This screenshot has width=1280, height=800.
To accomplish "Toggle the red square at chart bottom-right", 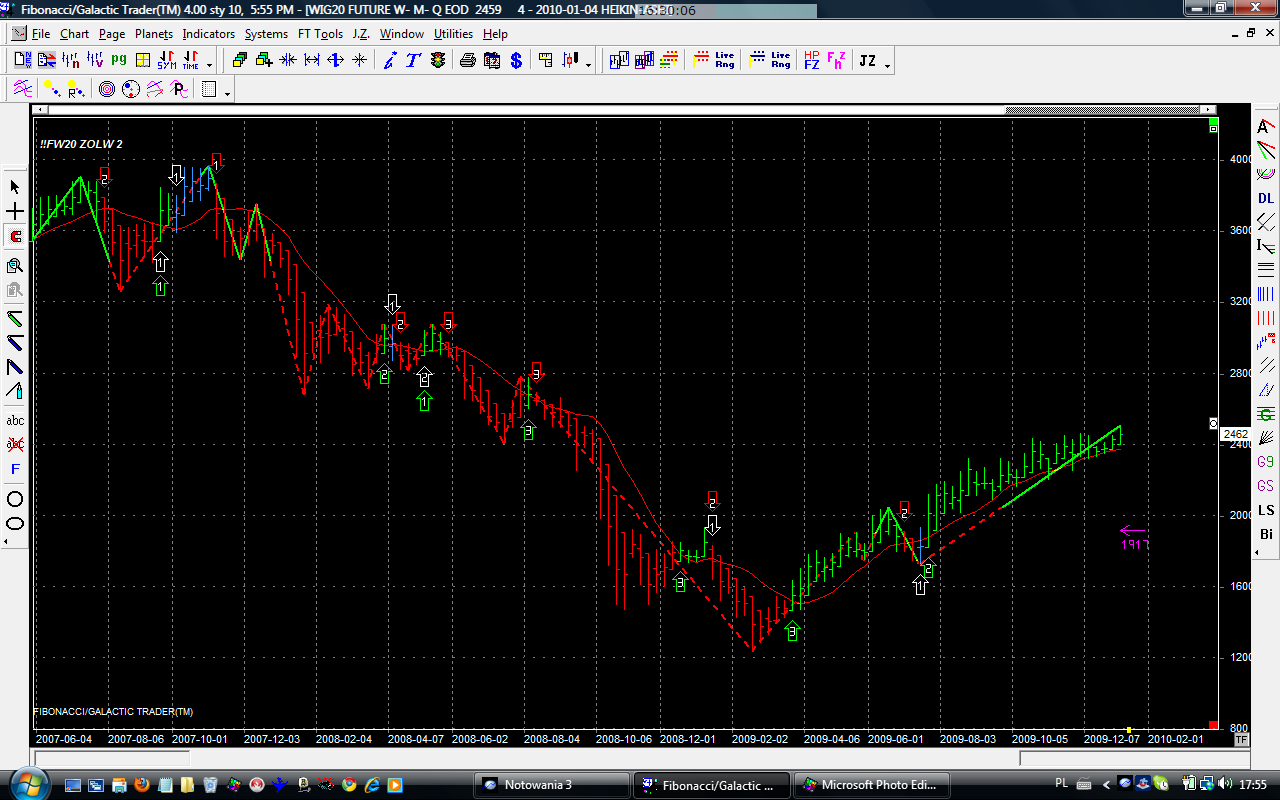I will tap(1213, 725).
